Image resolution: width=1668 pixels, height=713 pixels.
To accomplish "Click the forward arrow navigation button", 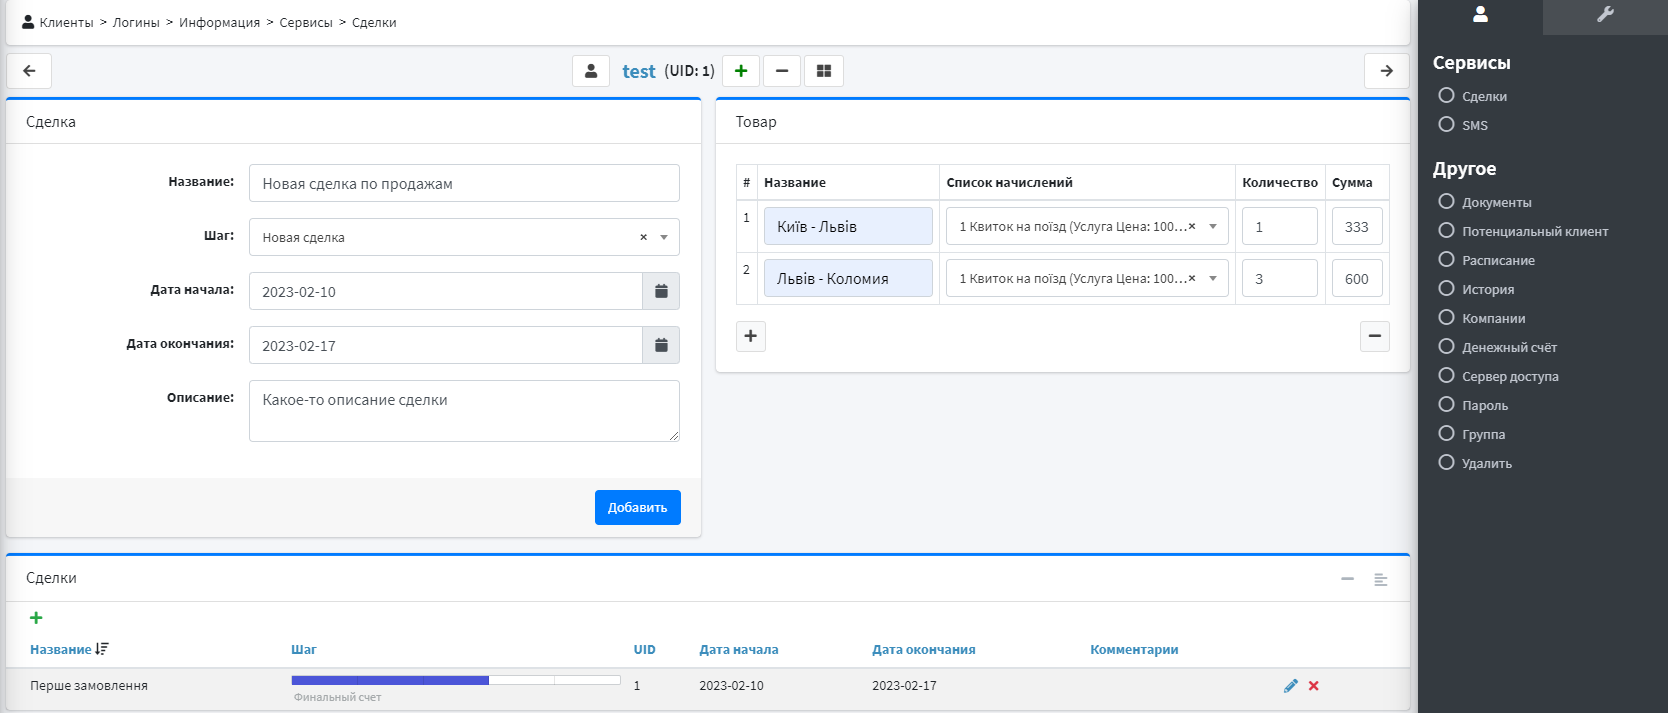I will [x=1386, y=71].
